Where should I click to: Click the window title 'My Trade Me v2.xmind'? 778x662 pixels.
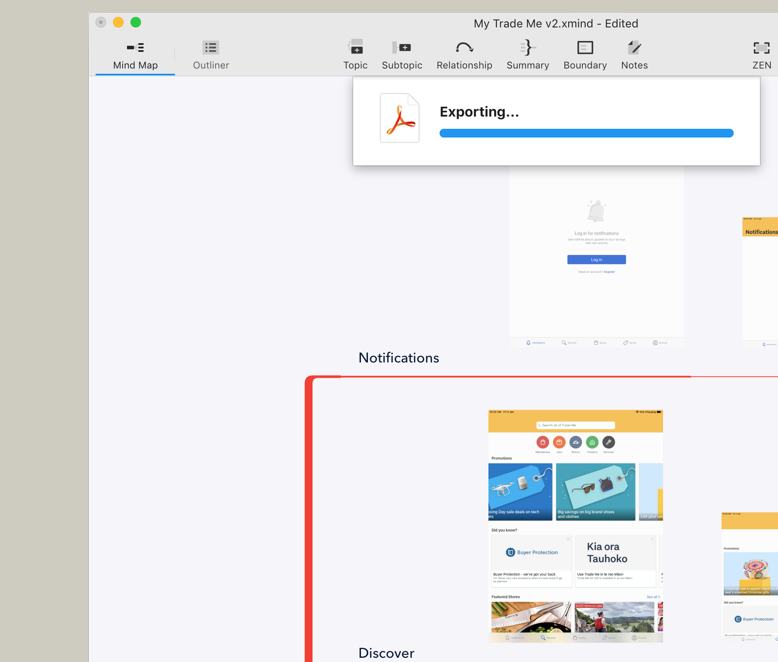[555, 23]
